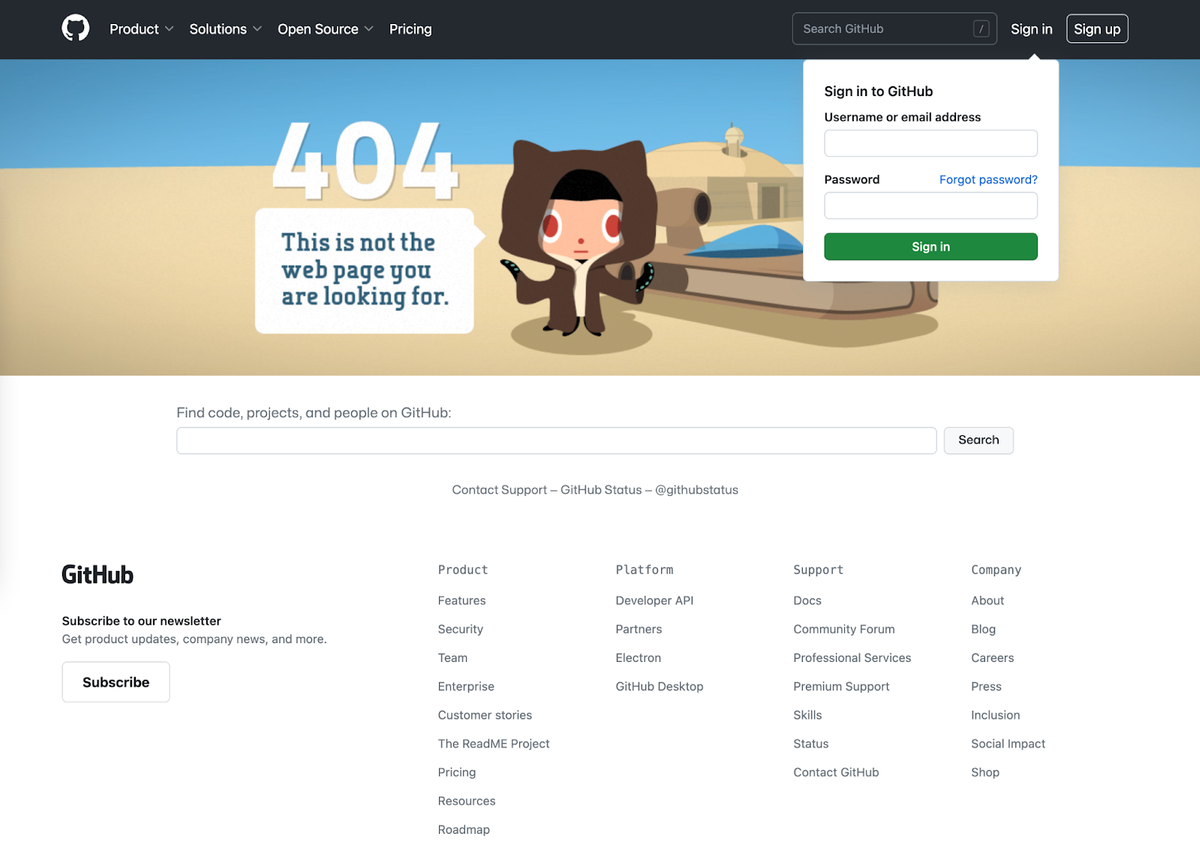1200x842 pixels.
Task: Click Sign in link in the header
Action: coord(1031,29)
